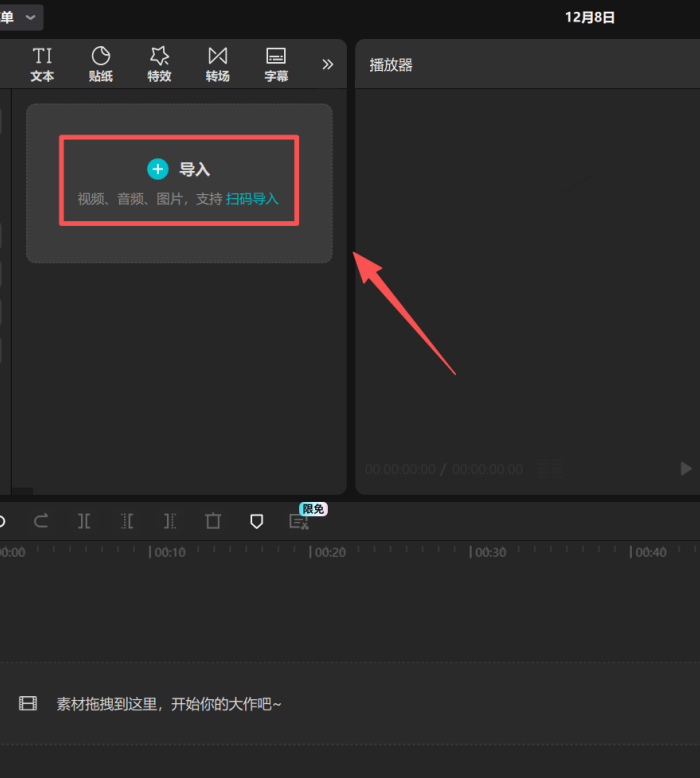This screenshot has width=700, height=778.
Task: Click the trim-right split tool
Action: pos(170,521)
